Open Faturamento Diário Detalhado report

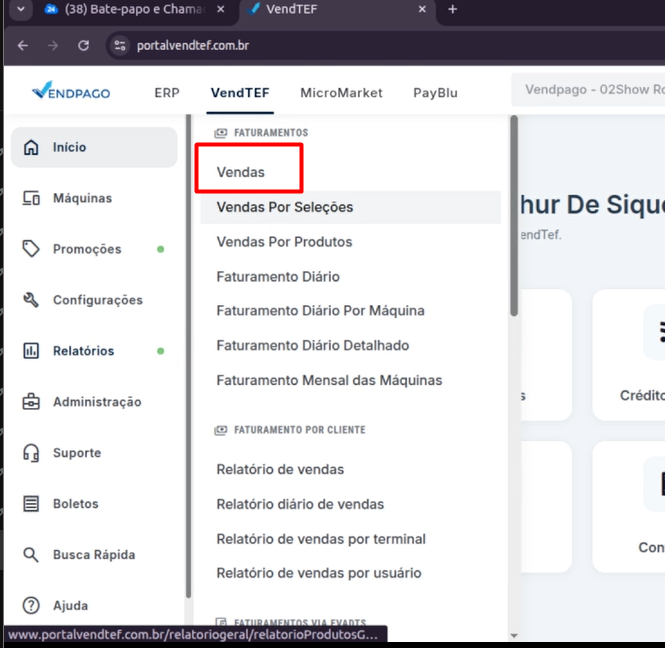[313, 345]
